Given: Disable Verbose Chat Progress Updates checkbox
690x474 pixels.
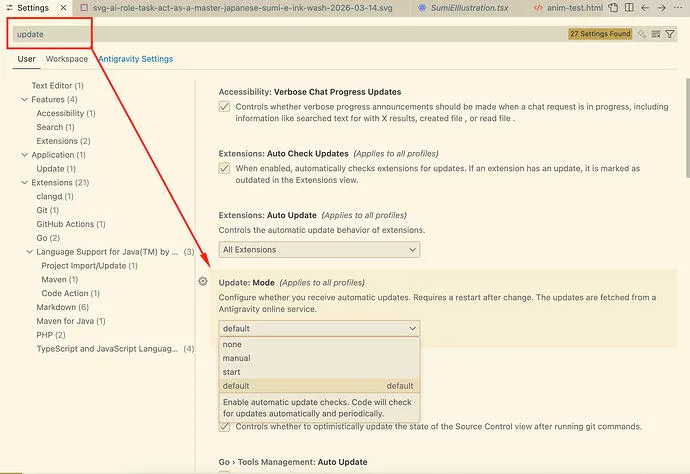Looking at the screenshot, I should coord(224,107).
